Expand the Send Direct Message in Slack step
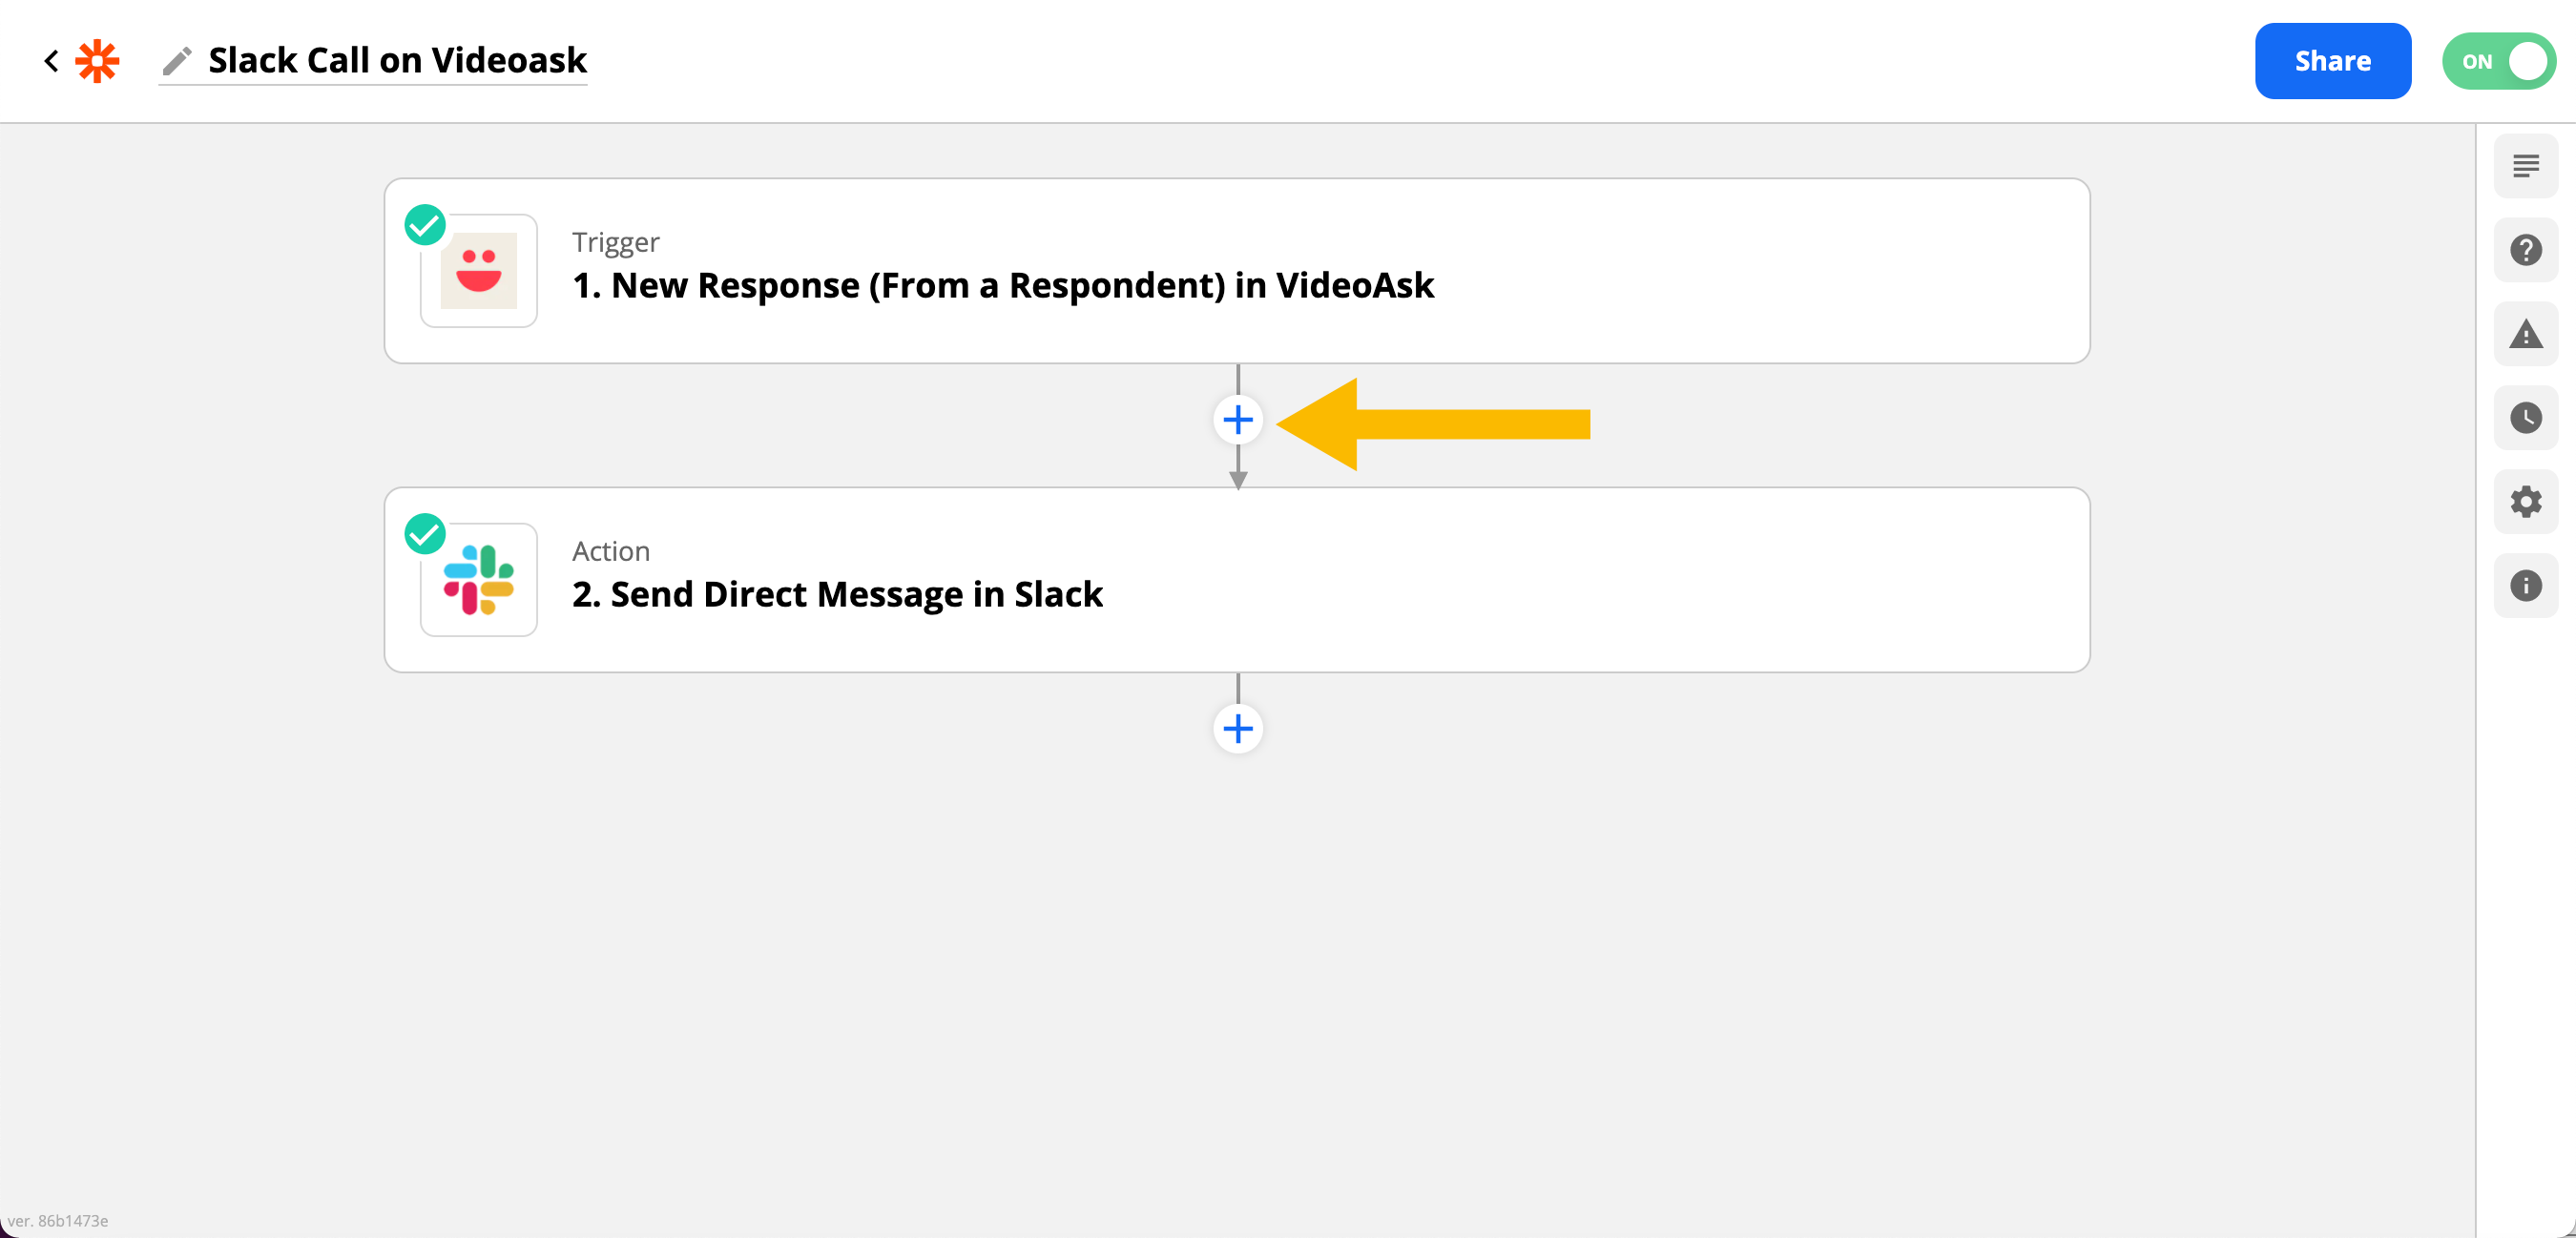The image size is (2576, 1238). coord(1237,580)
